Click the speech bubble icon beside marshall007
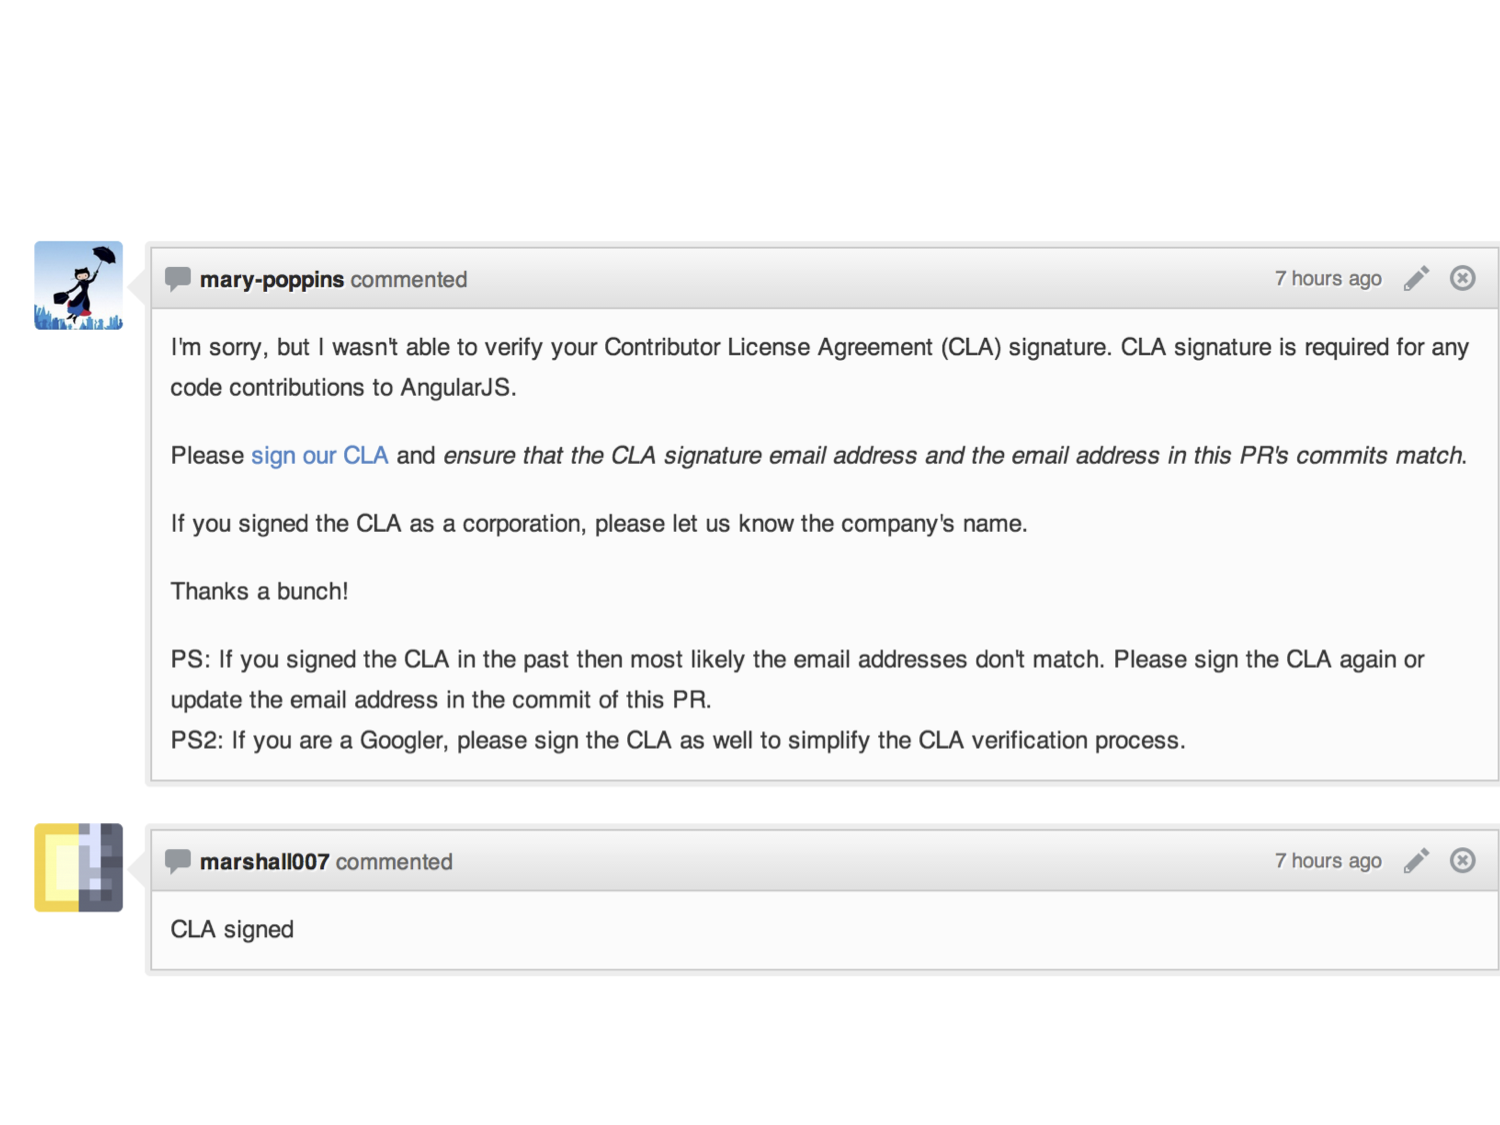The image size is (1500, 1125). pos(178,861)
